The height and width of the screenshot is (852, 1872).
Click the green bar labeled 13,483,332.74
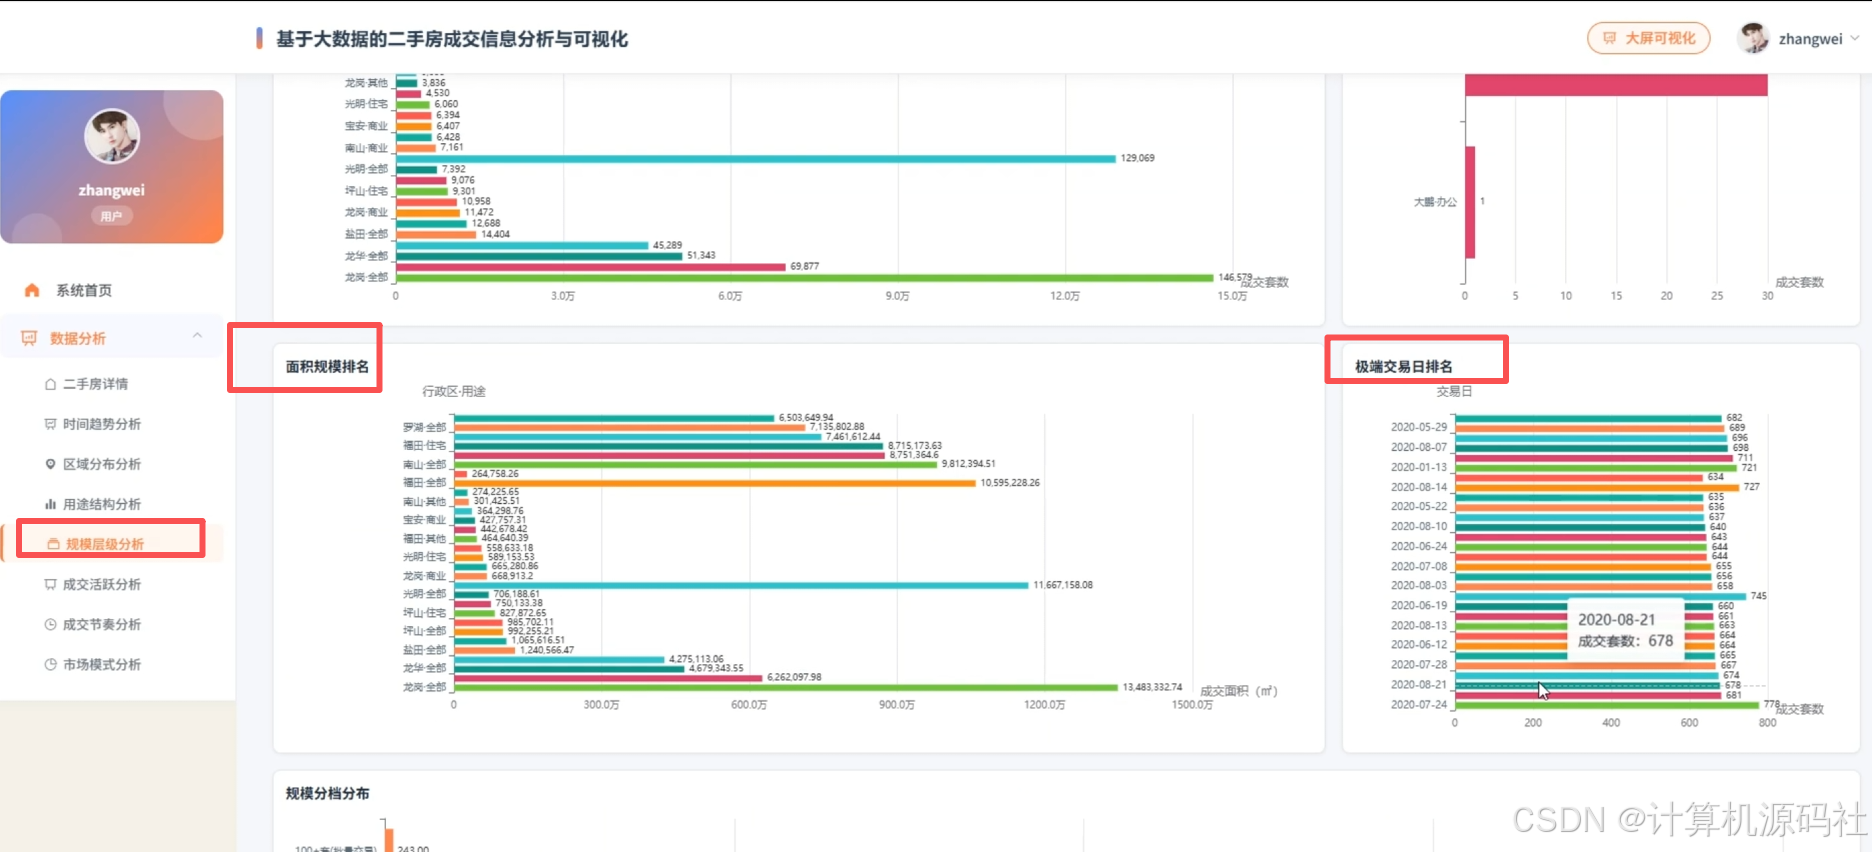pos(786,687)
